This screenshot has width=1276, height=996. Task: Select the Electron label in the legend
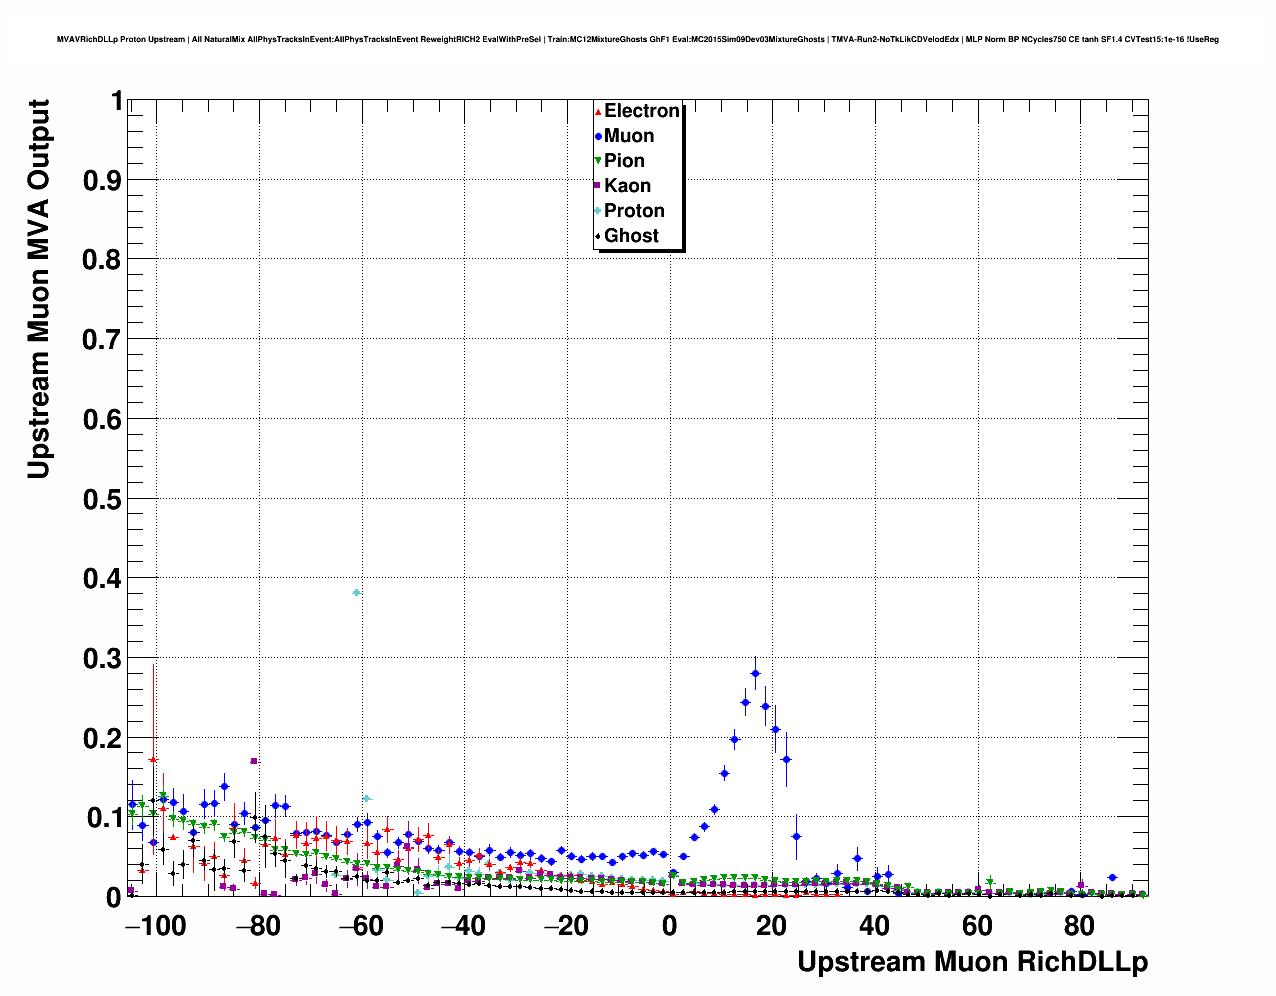coord(642,111)
